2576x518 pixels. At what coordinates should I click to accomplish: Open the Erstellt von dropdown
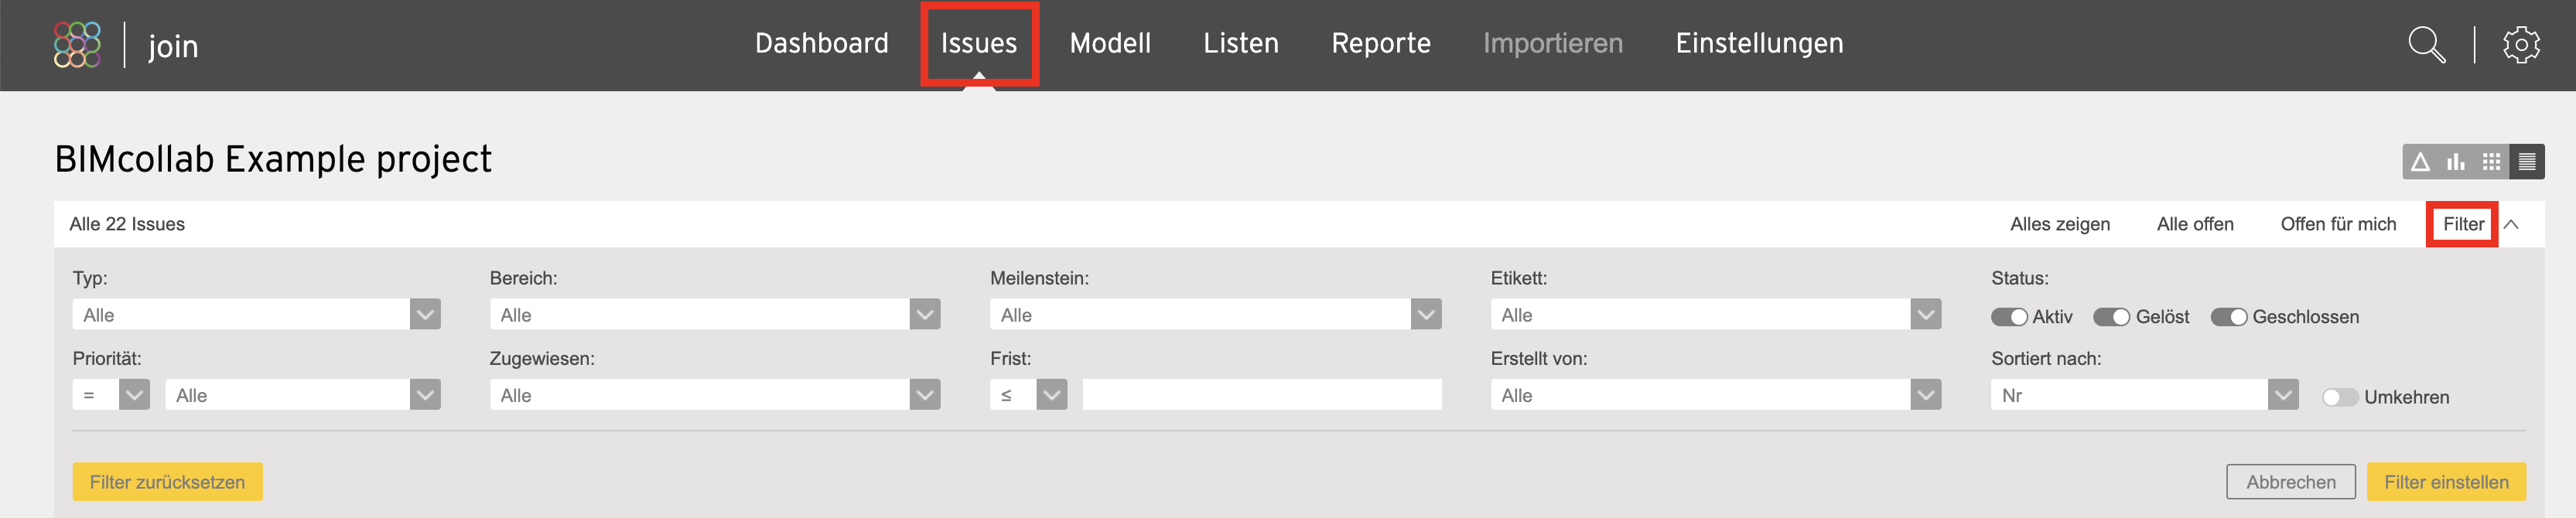tap(1715, 394)
